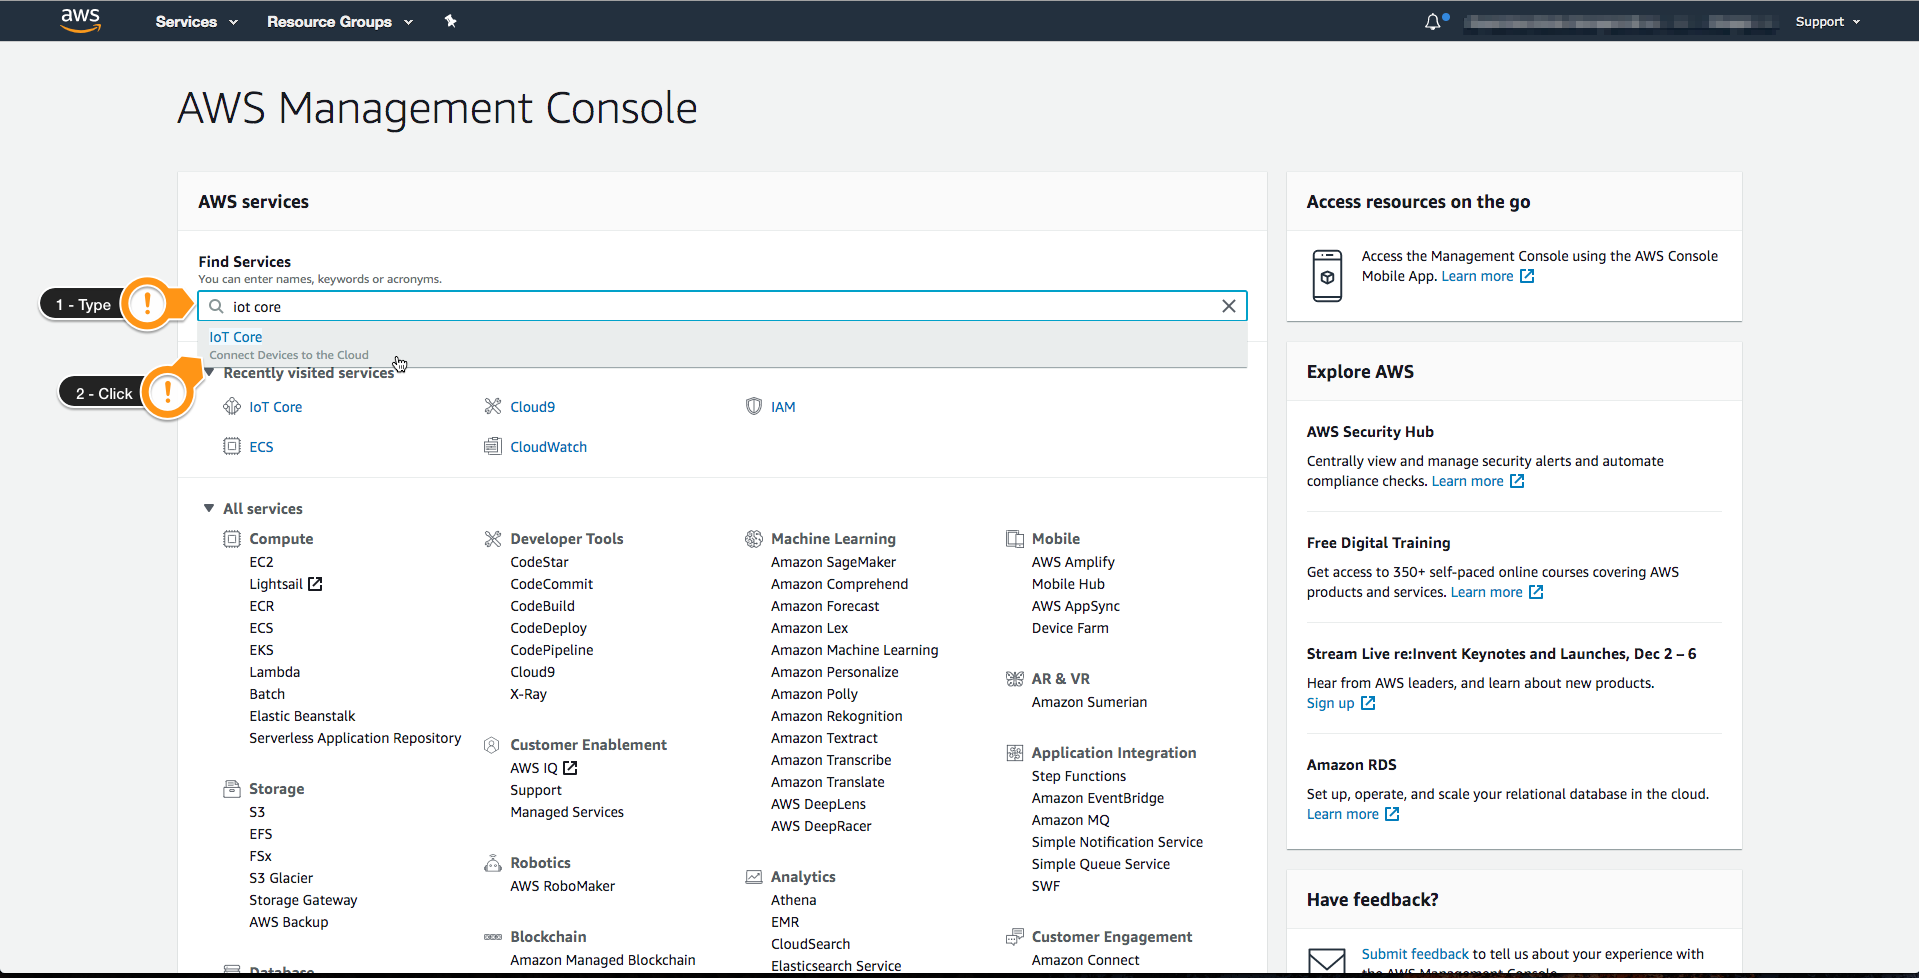Click the ECS icon in recently visited

[x=232, y=446]
